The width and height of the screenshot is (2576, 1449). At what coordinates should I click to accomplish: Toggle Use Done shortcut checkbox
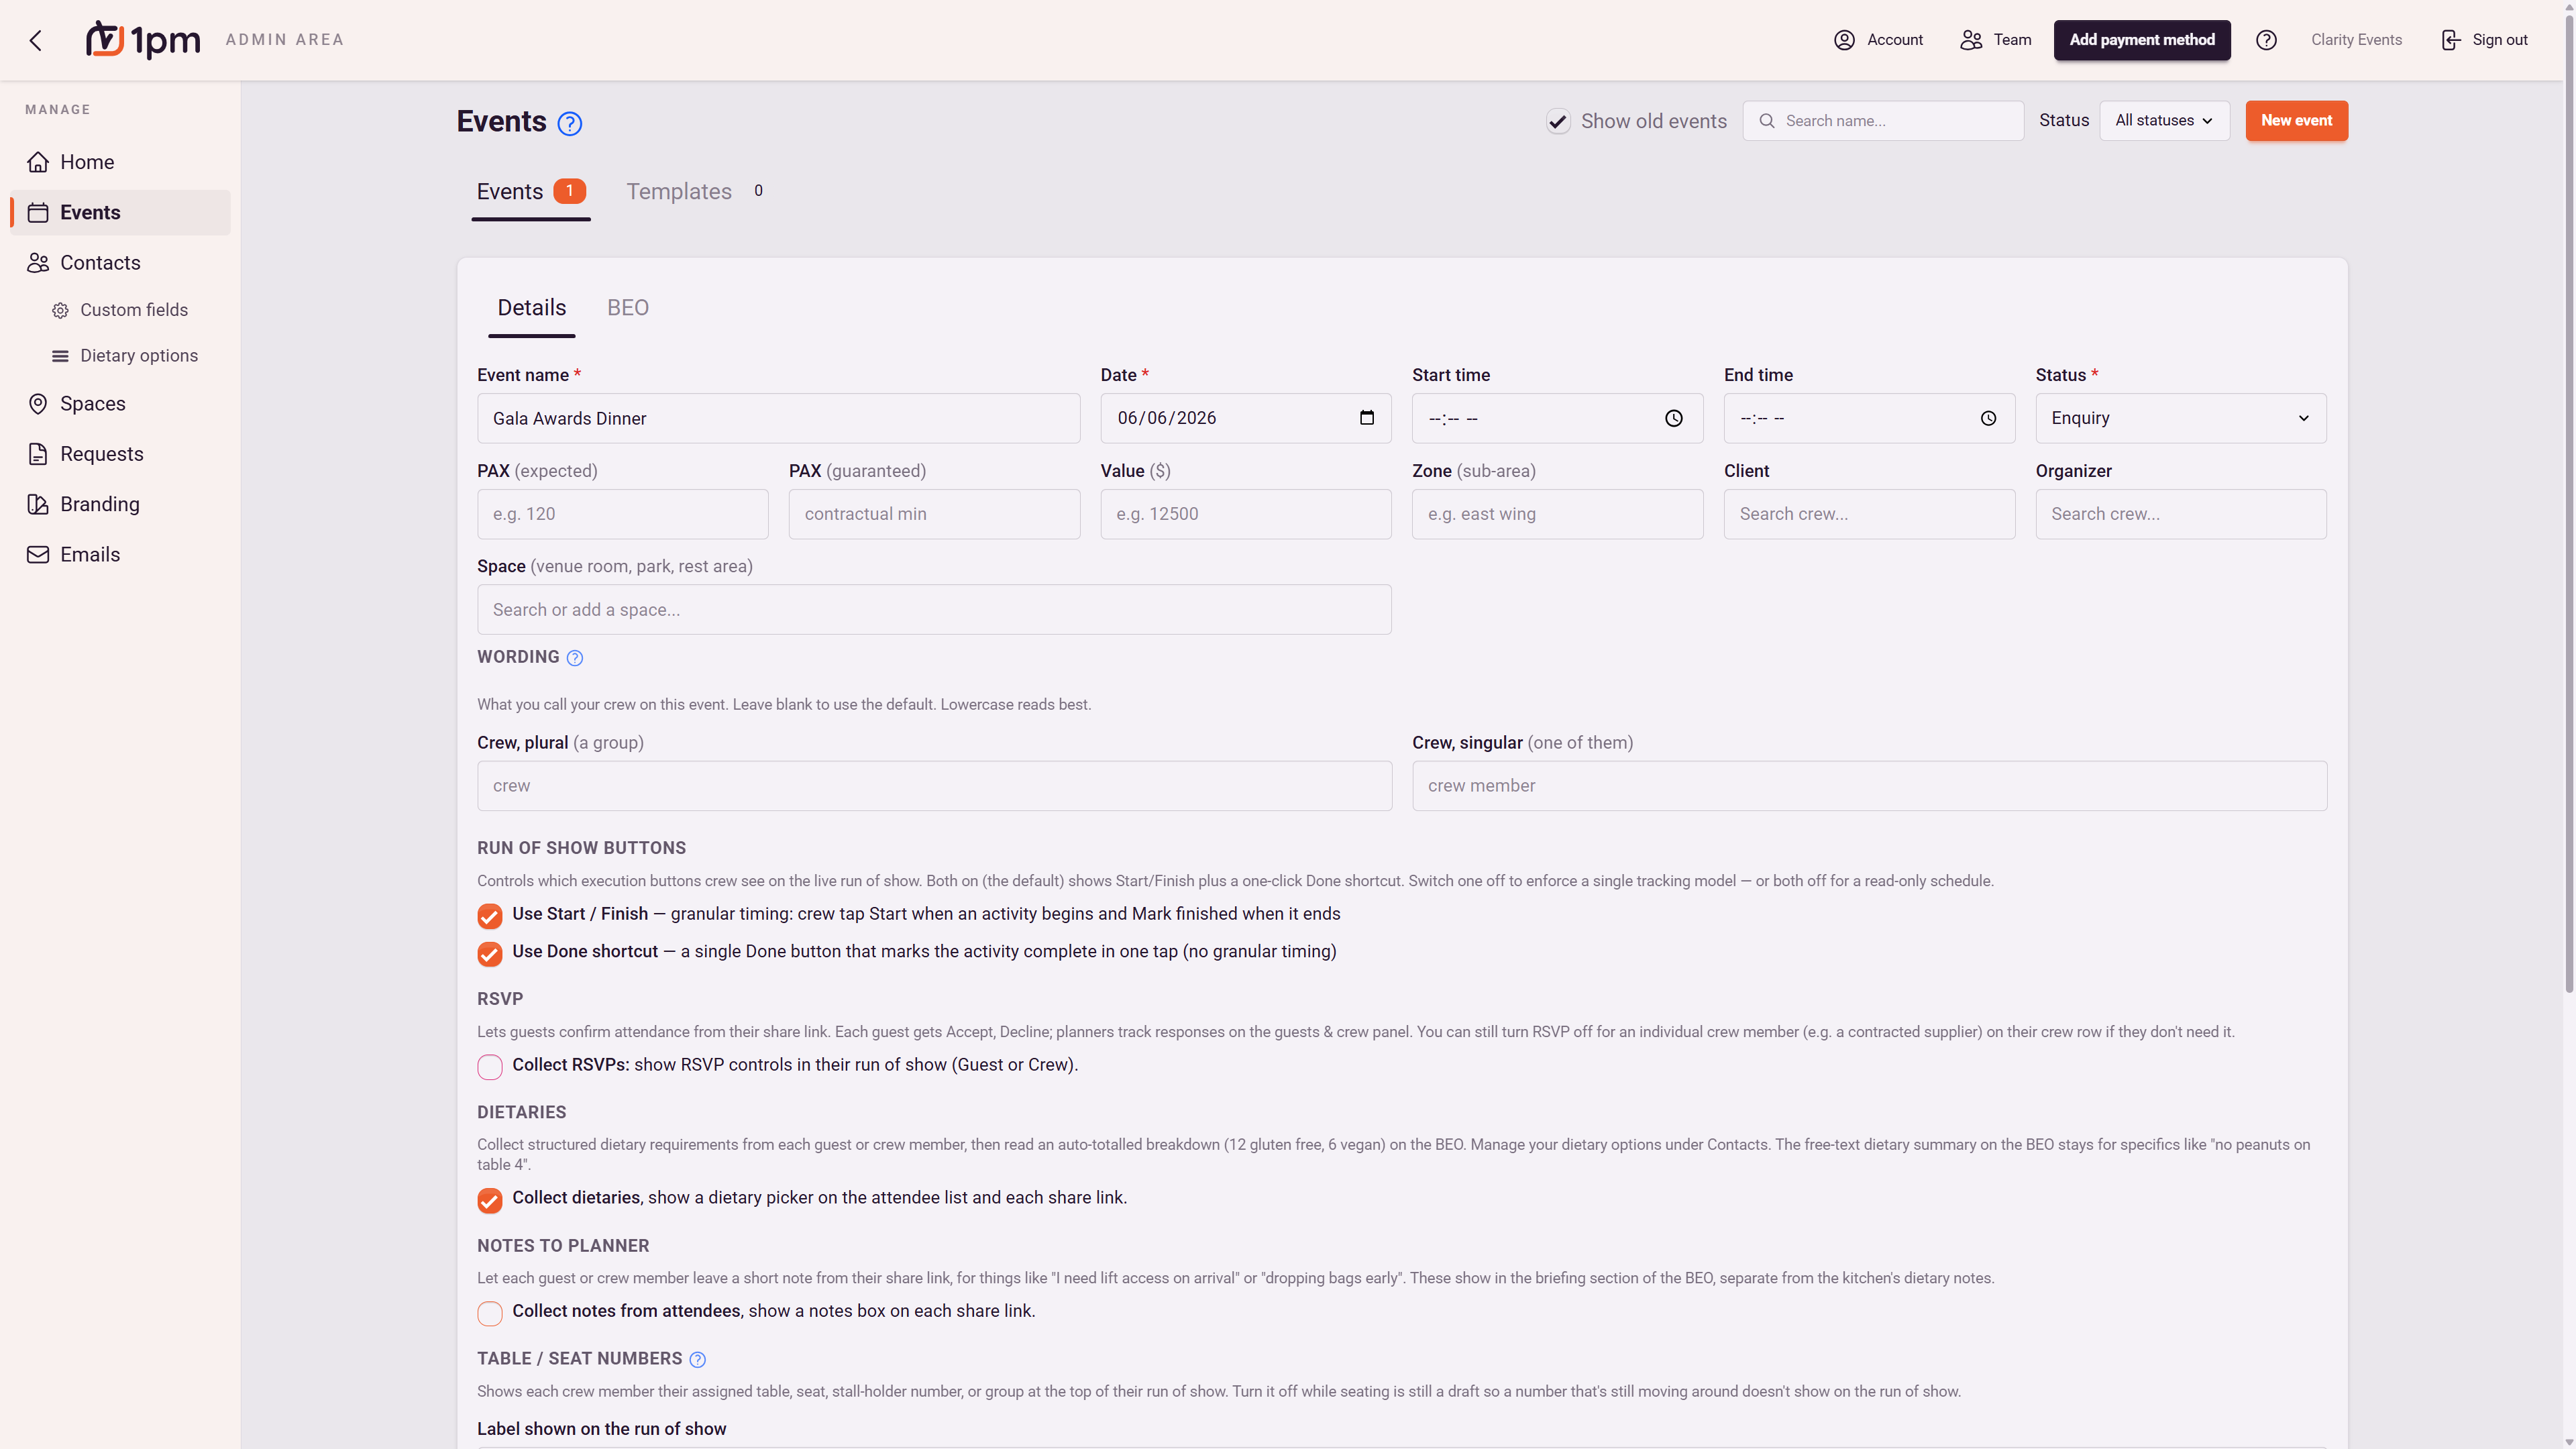coord(489,954)
